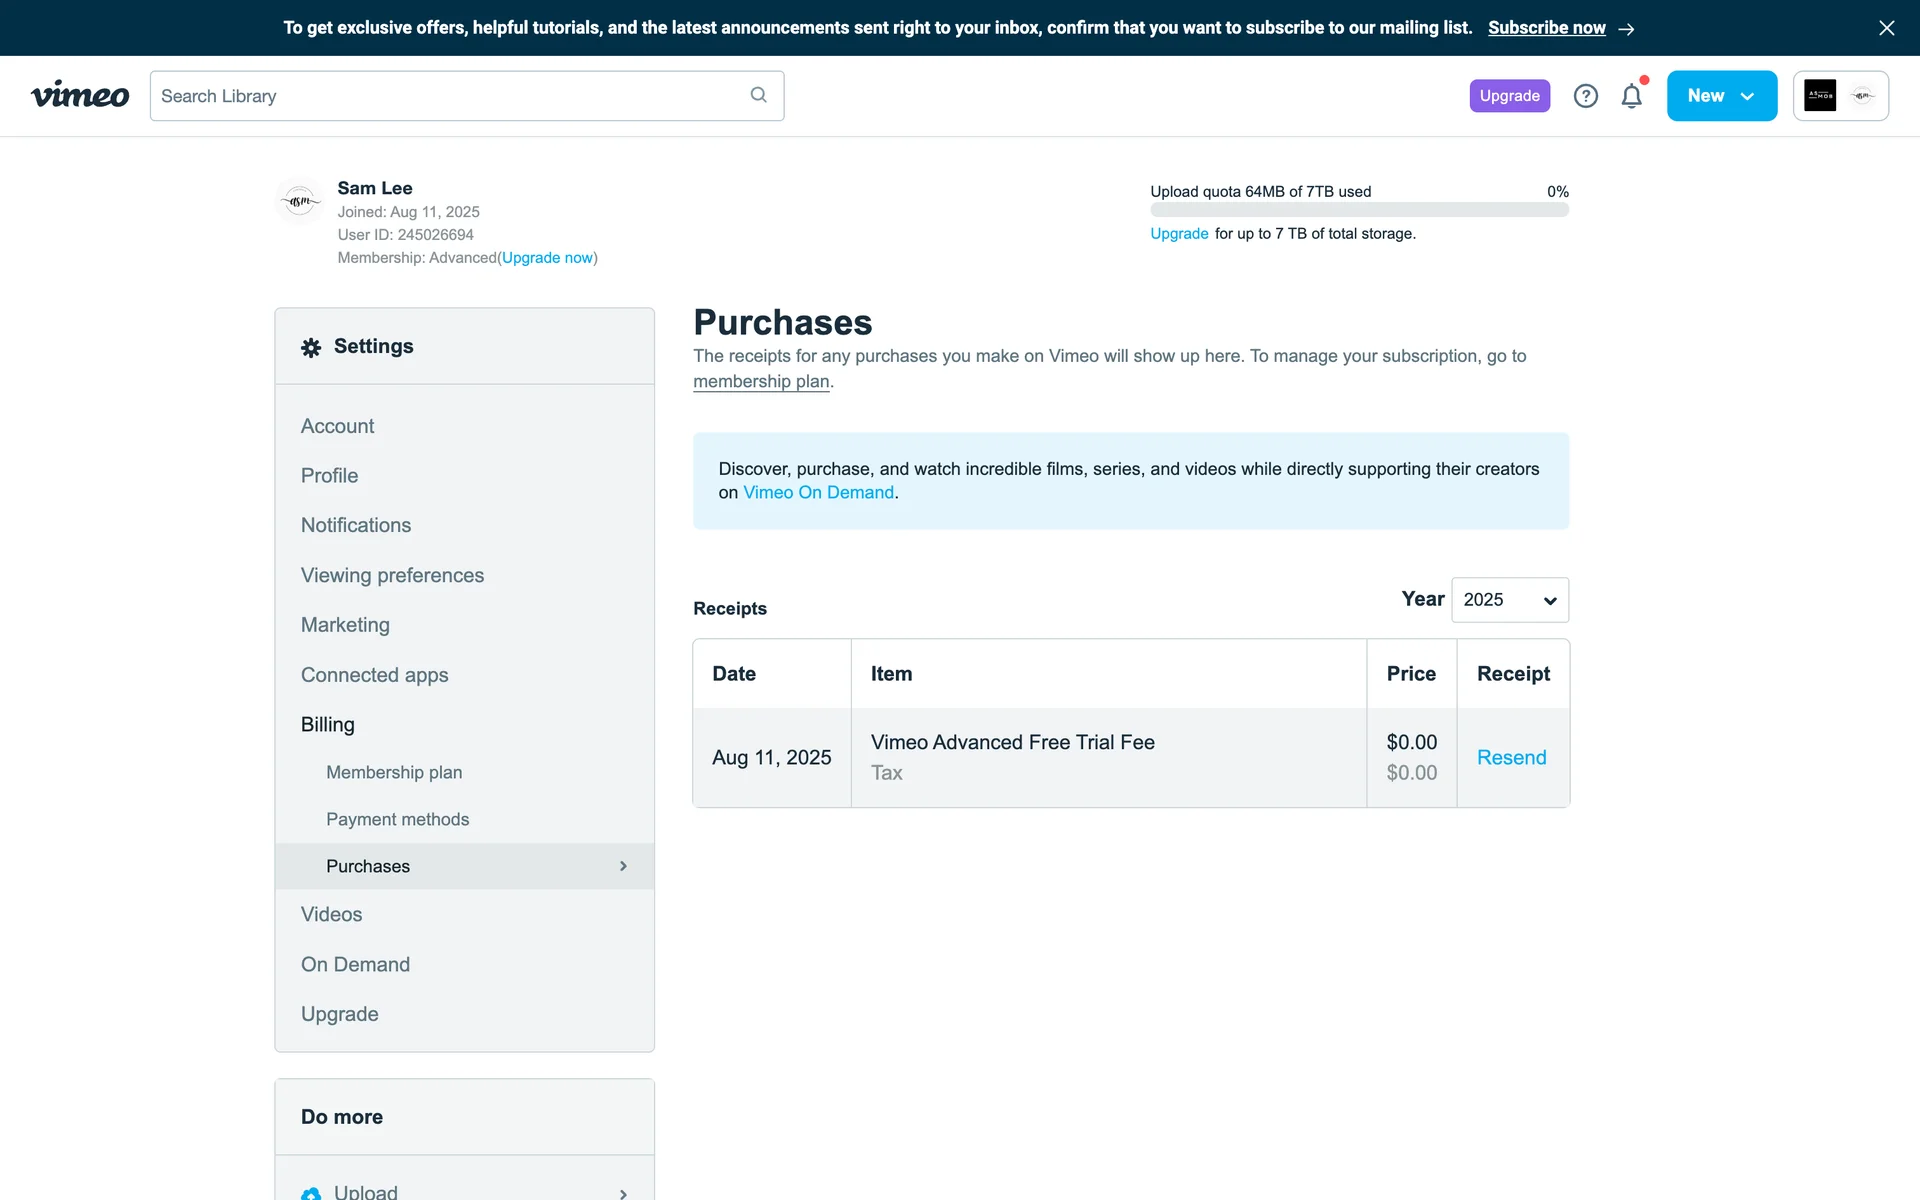This screenshot has height=1200, width=1920.
Task: Click Sam Lee's profile avatar
Action: [299, 201]
